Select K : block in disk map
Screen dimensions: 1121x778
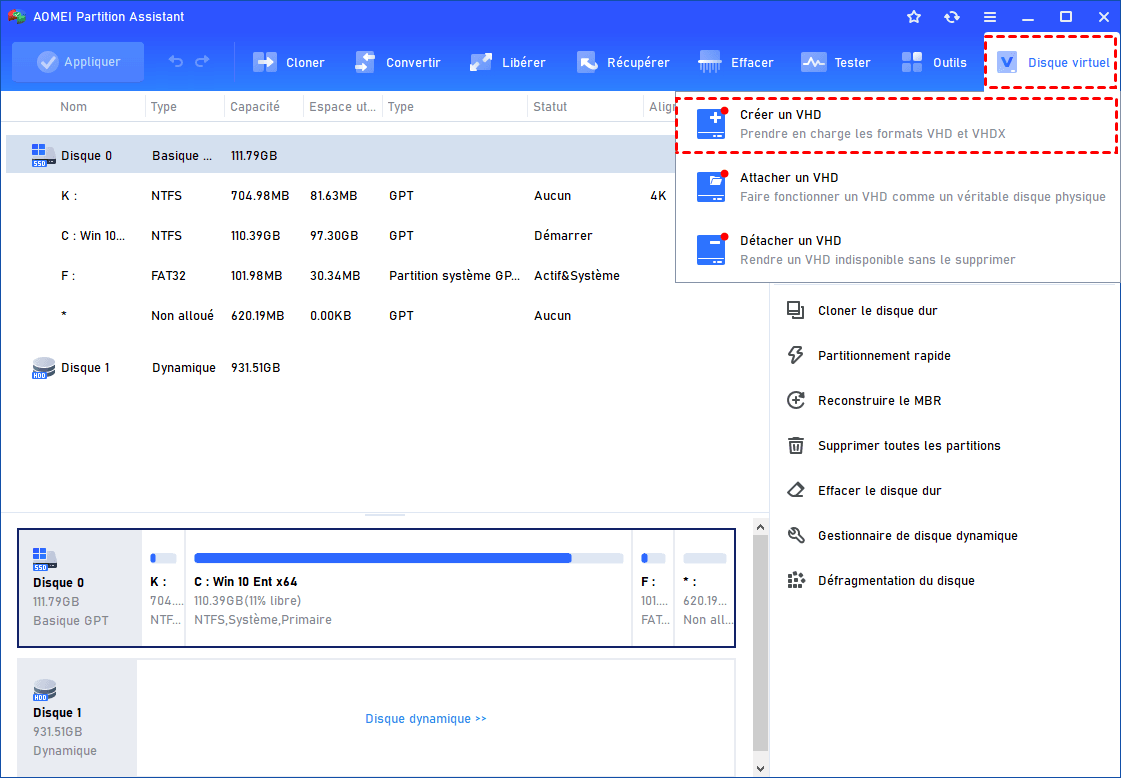tap(163, 588)
